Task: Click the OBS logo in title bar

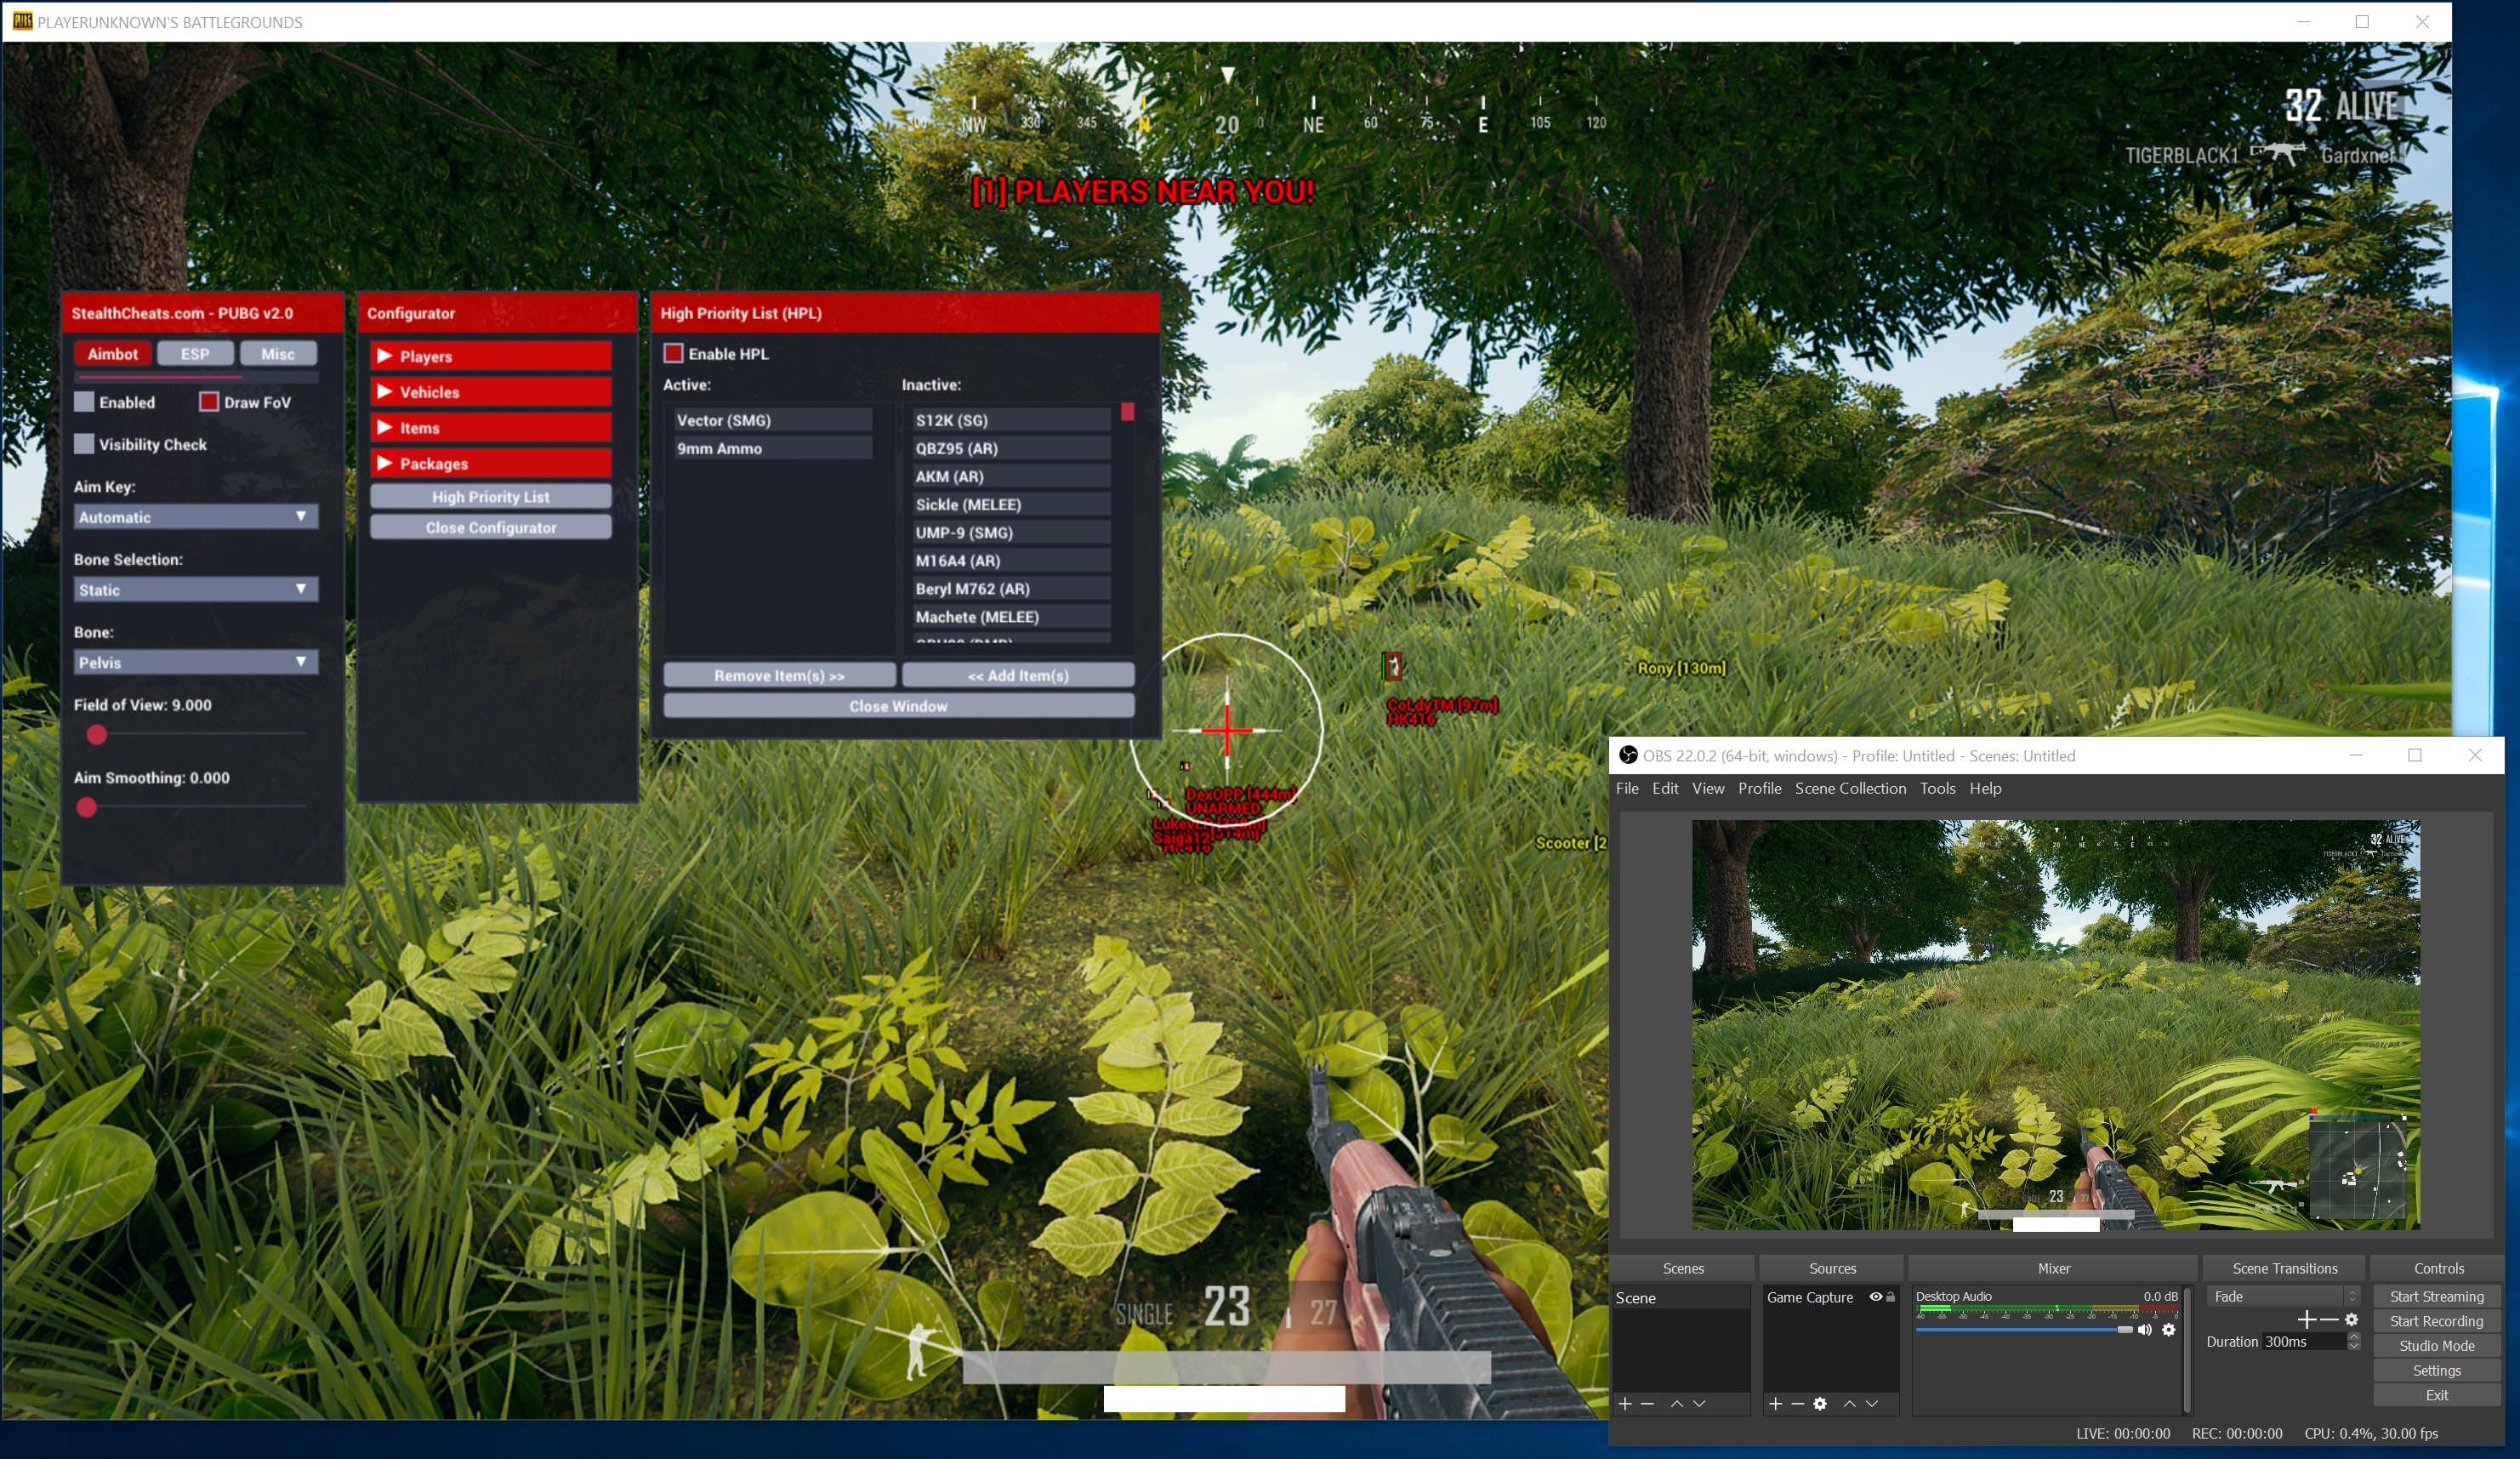Action: (x=1628, y=755)
